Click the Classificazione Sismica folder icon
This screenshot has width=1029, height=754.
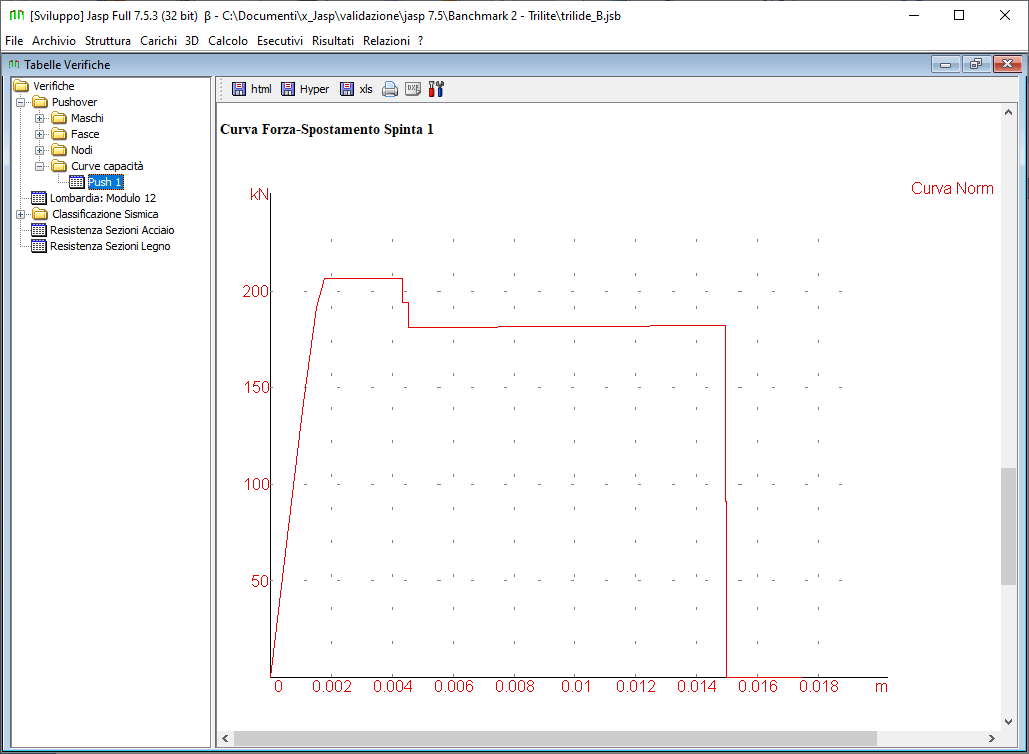pos(41,214)
